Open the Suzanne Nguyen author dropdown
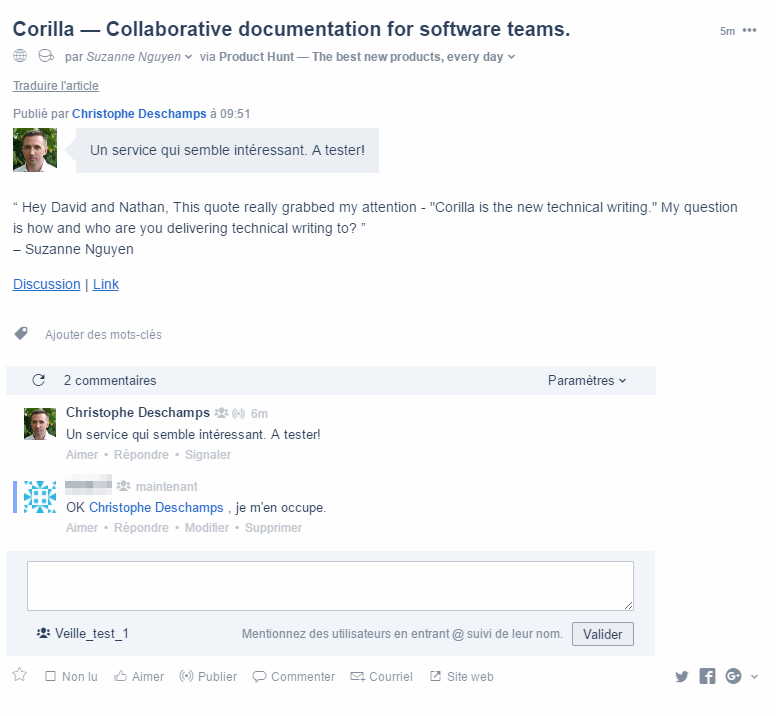776x716 pixels. [x=138, y=57]
